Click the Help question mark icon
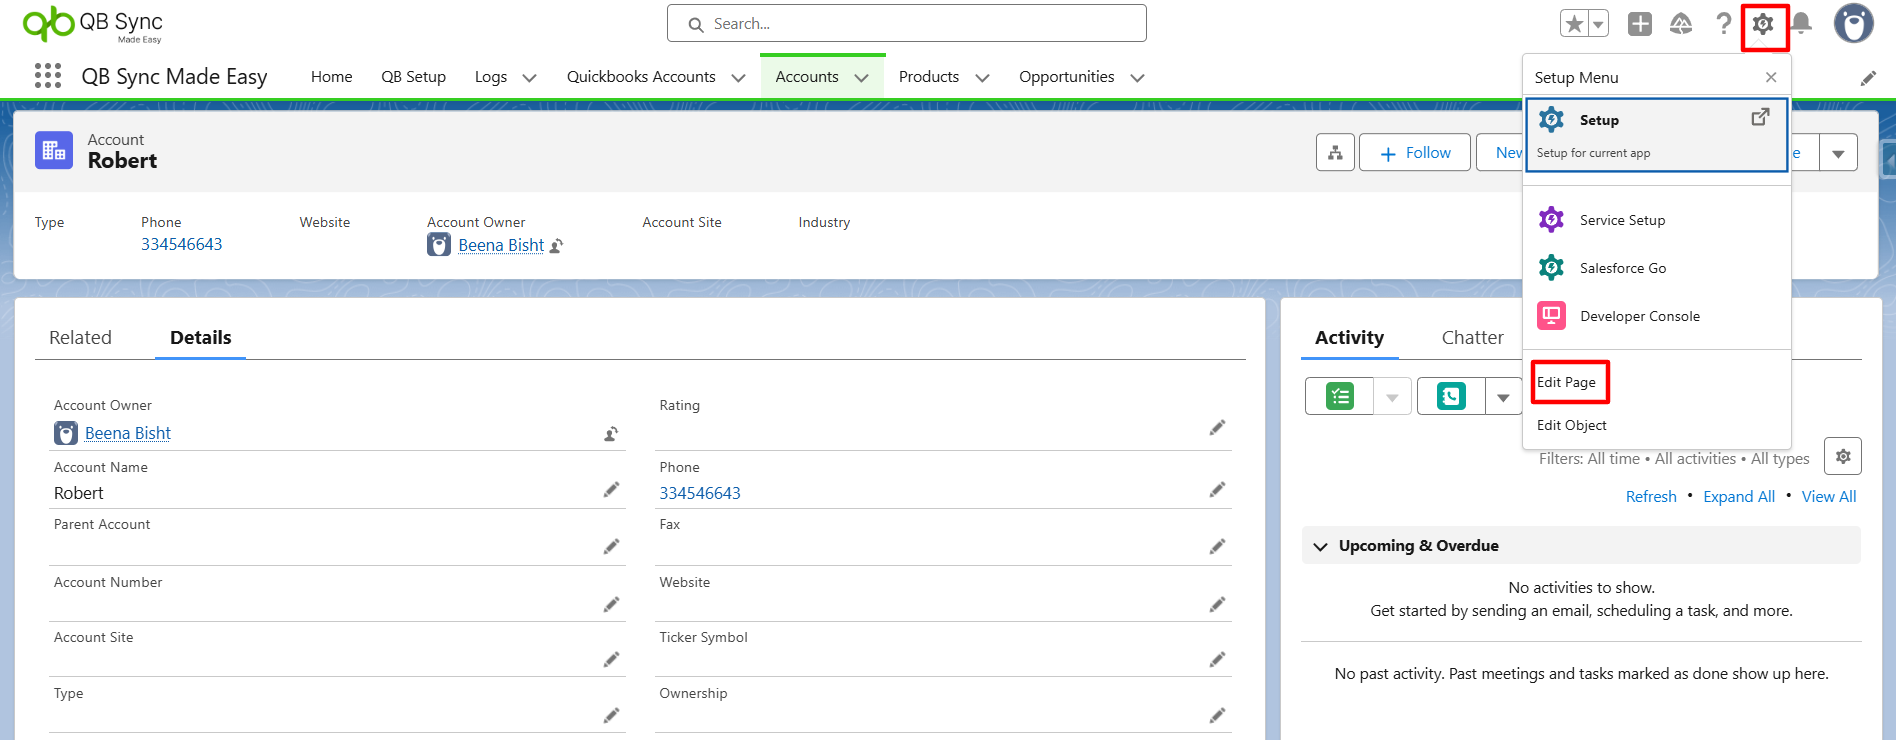The width and height of the screenshot is (1896, 740). [1723, 24]
